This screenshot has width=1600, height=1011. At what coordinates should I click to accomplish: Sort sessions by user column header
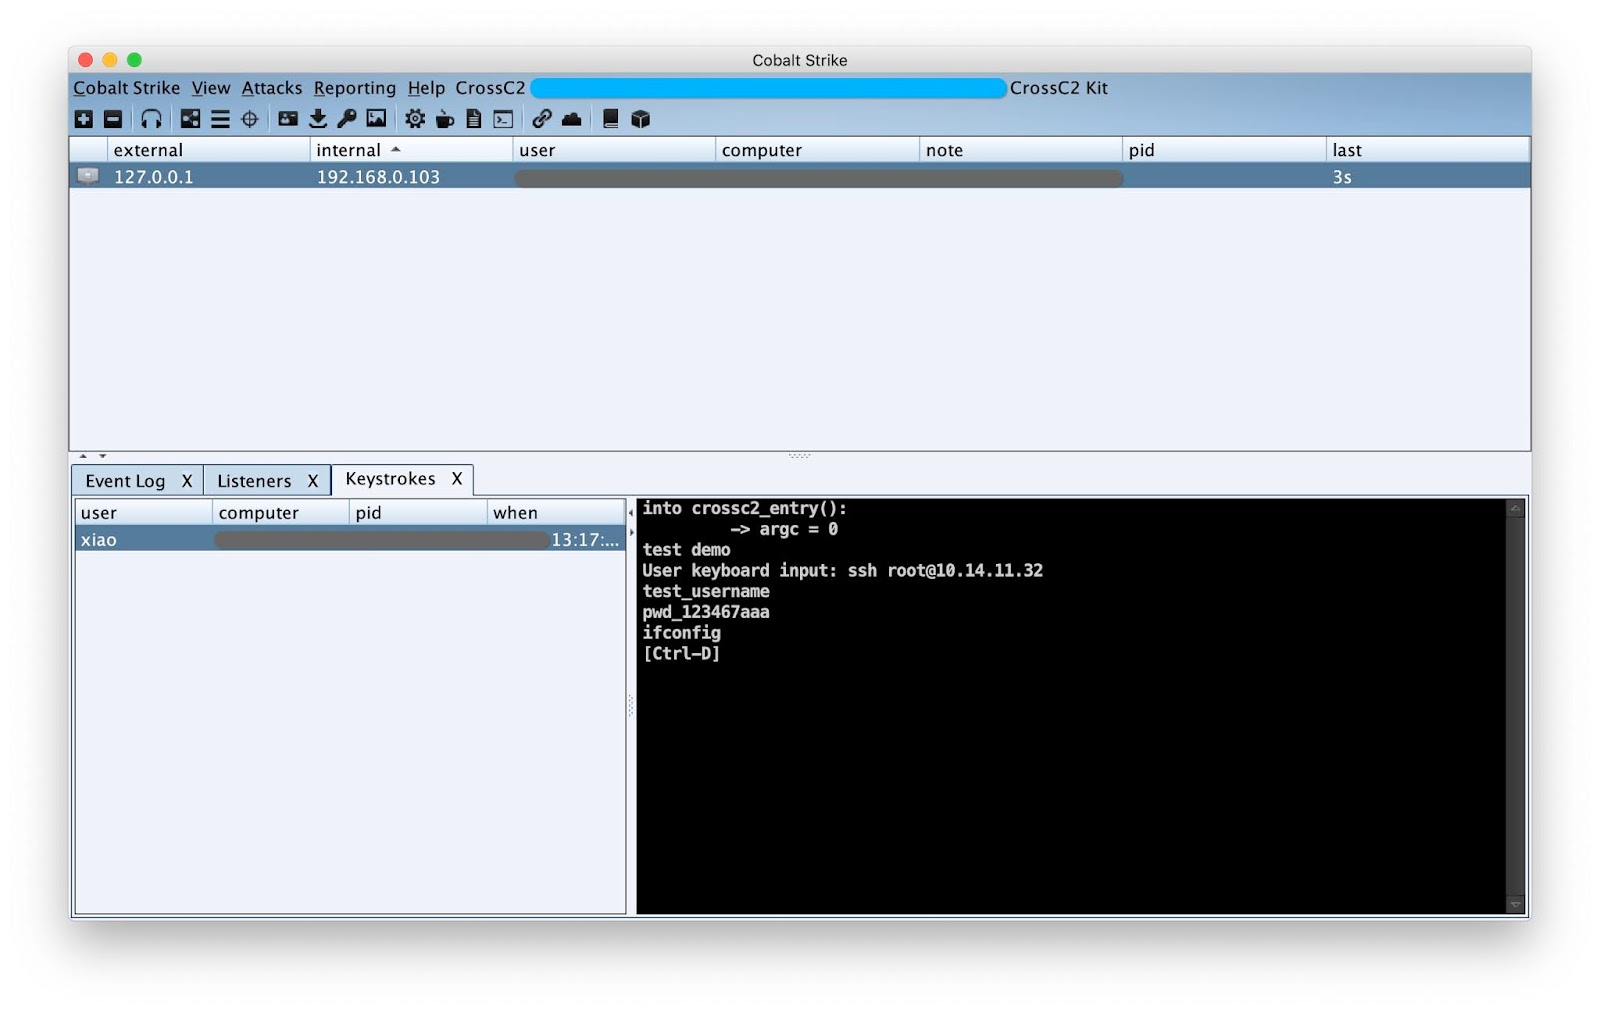tap(614, 150)
